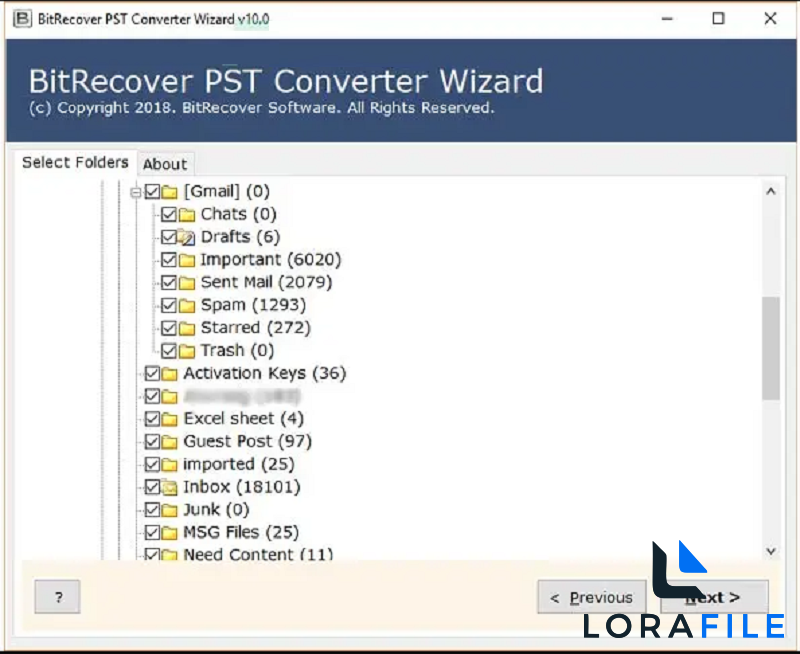Uncheck the Spam (1293) checkbox
Image resolution: width=800 pixels, height=654 pixels.
[x=169, y=305]
